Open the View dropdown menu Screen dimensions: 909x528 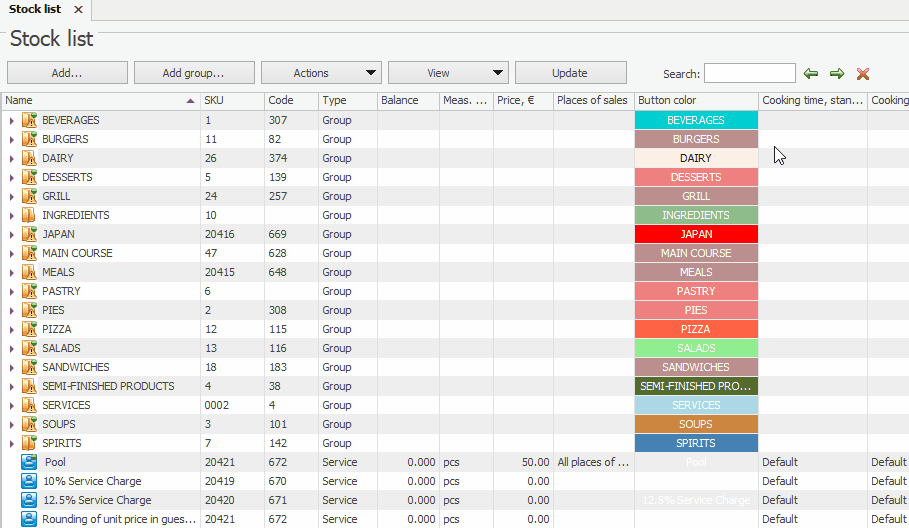tap(448, 73)
